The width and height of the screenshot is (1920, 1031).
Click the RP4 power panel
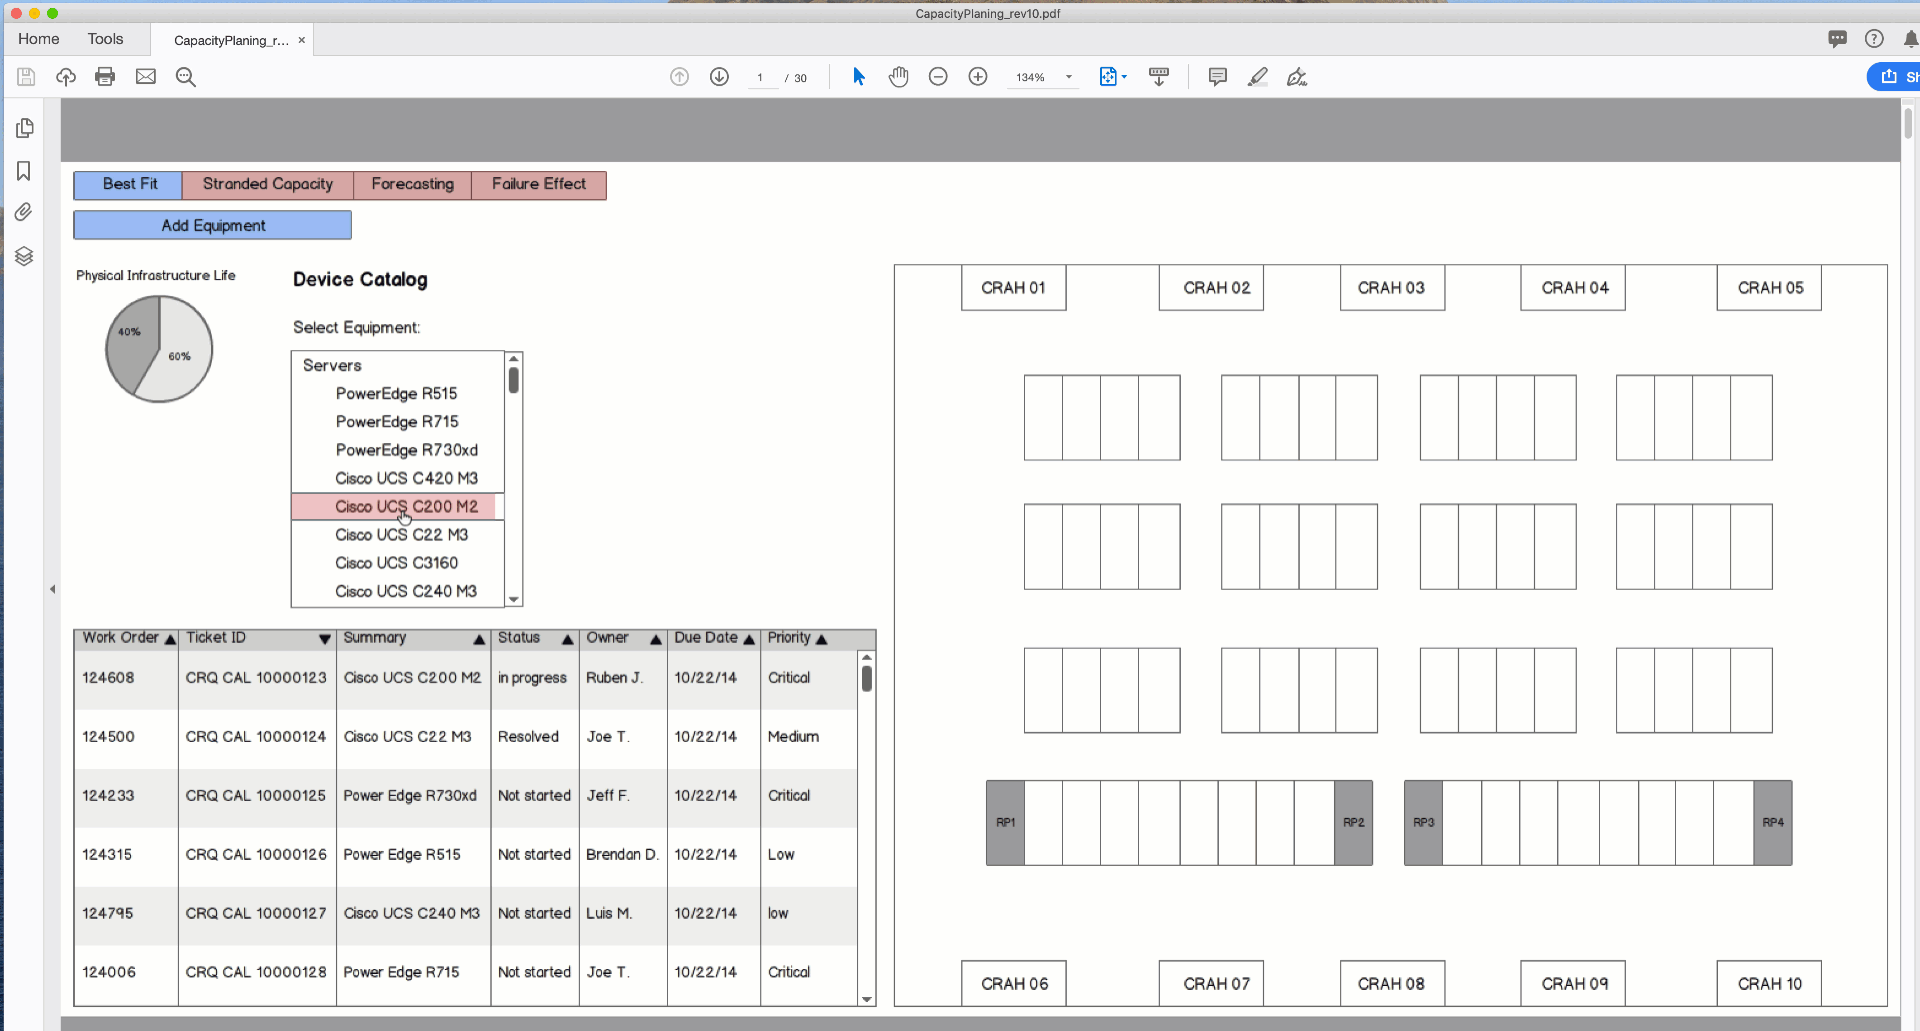pyautogui.click(x=1773, y=822)
